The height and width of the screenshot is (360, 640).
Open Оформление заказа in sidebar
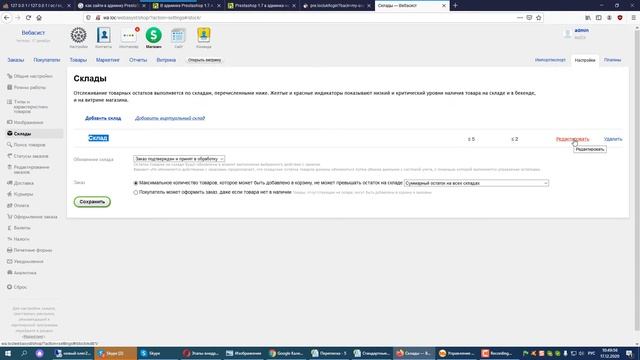click(x=36, y=217)
